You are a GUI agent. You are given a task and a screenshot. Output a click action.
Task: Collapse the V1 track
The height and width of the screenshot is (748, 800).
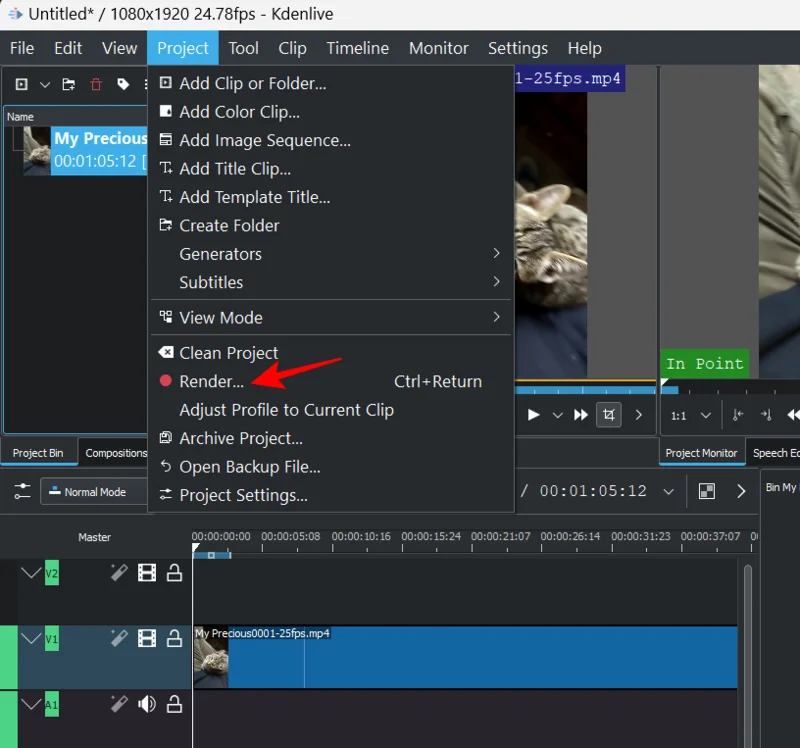click(x=31, y=638)
